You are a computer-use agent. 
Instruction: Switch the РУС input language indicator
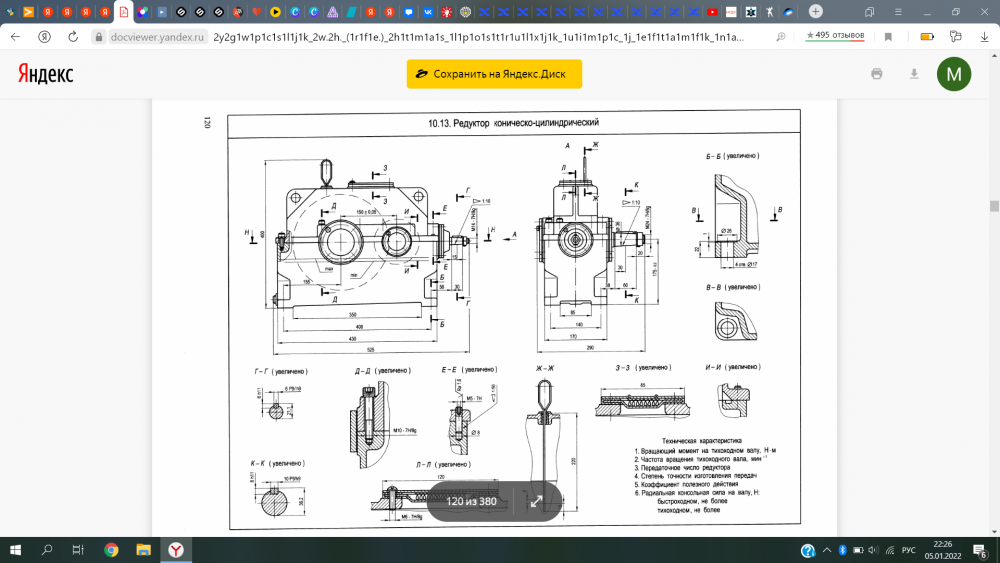coord(908,550)
